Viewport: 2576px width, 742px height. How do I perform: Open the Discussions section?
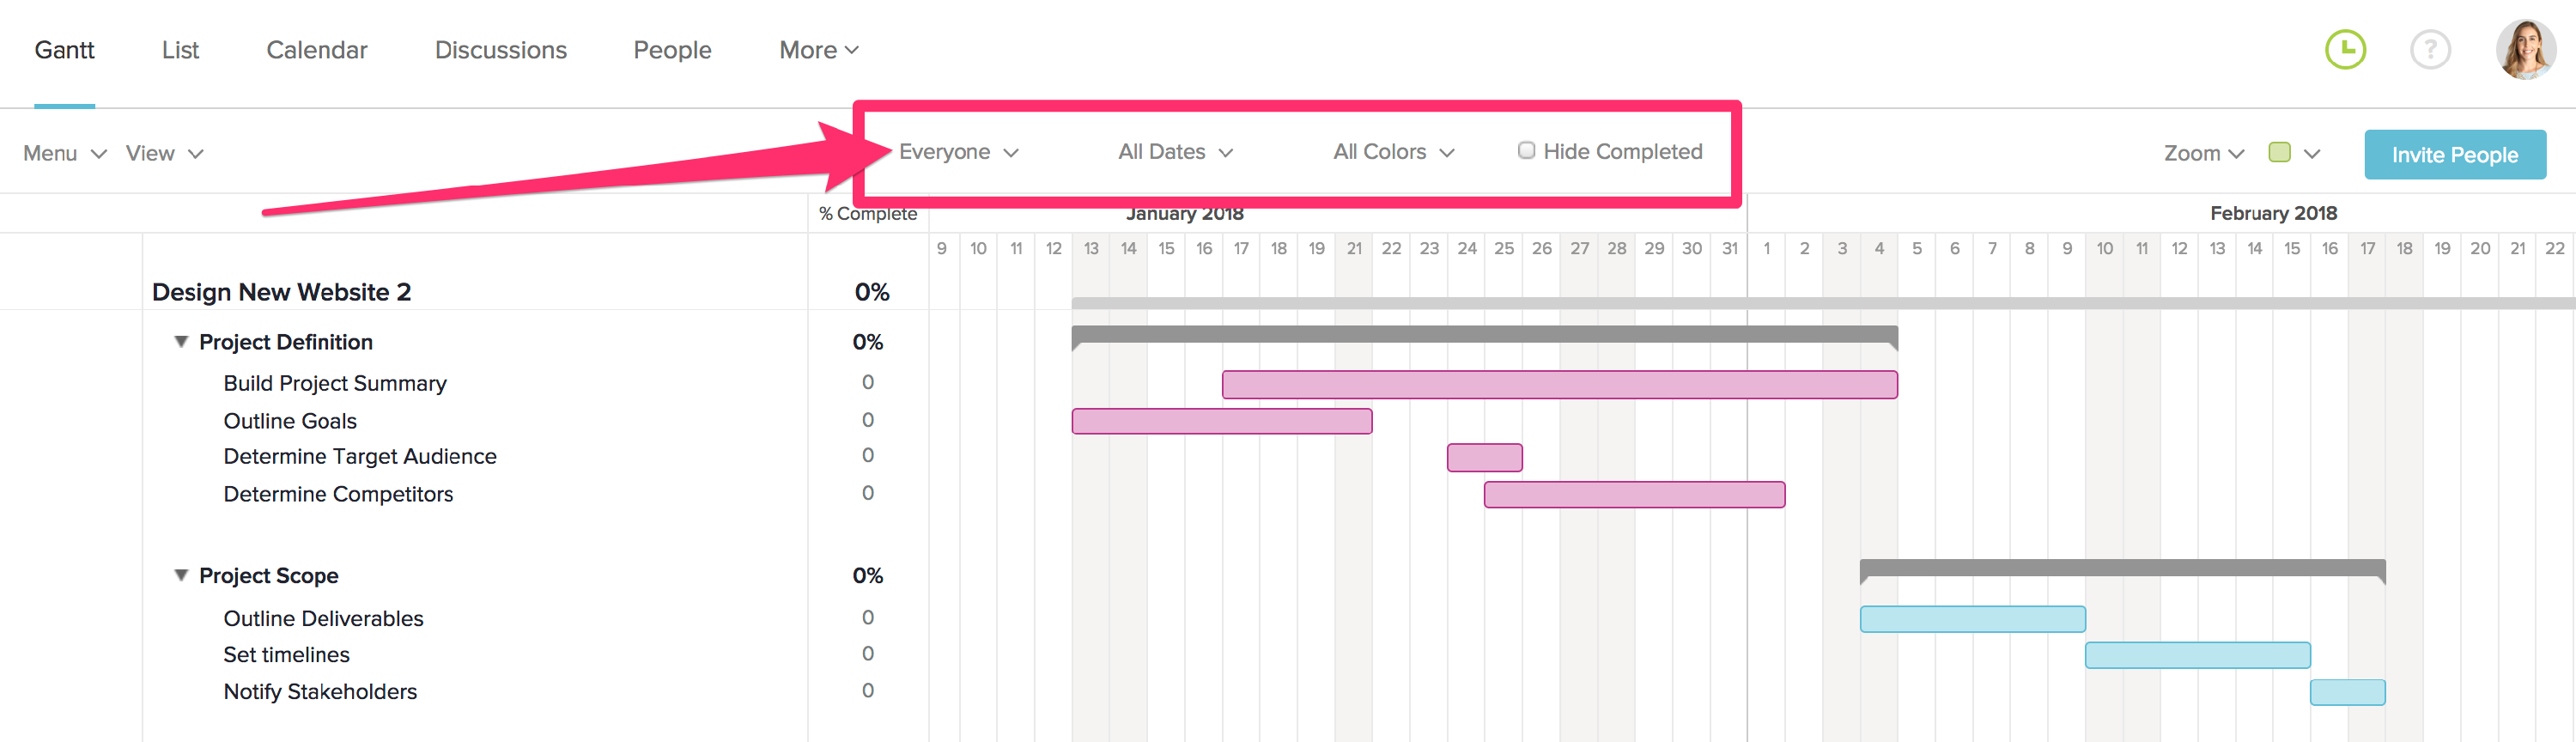[500, 49]
